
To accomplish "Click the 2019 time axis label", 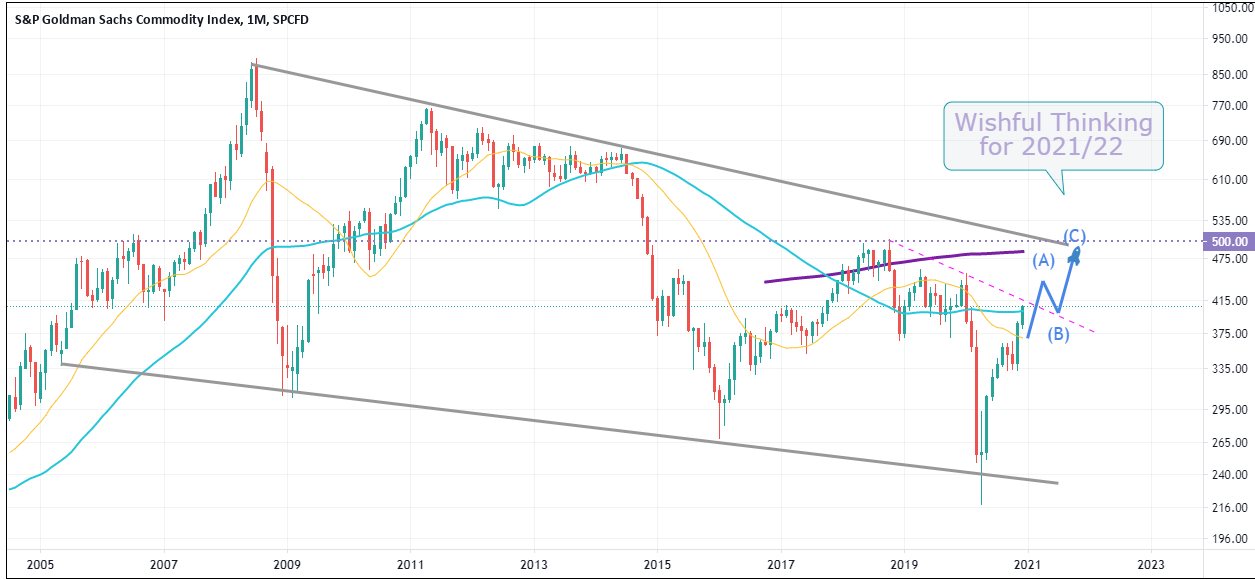I will click(904, 565).
